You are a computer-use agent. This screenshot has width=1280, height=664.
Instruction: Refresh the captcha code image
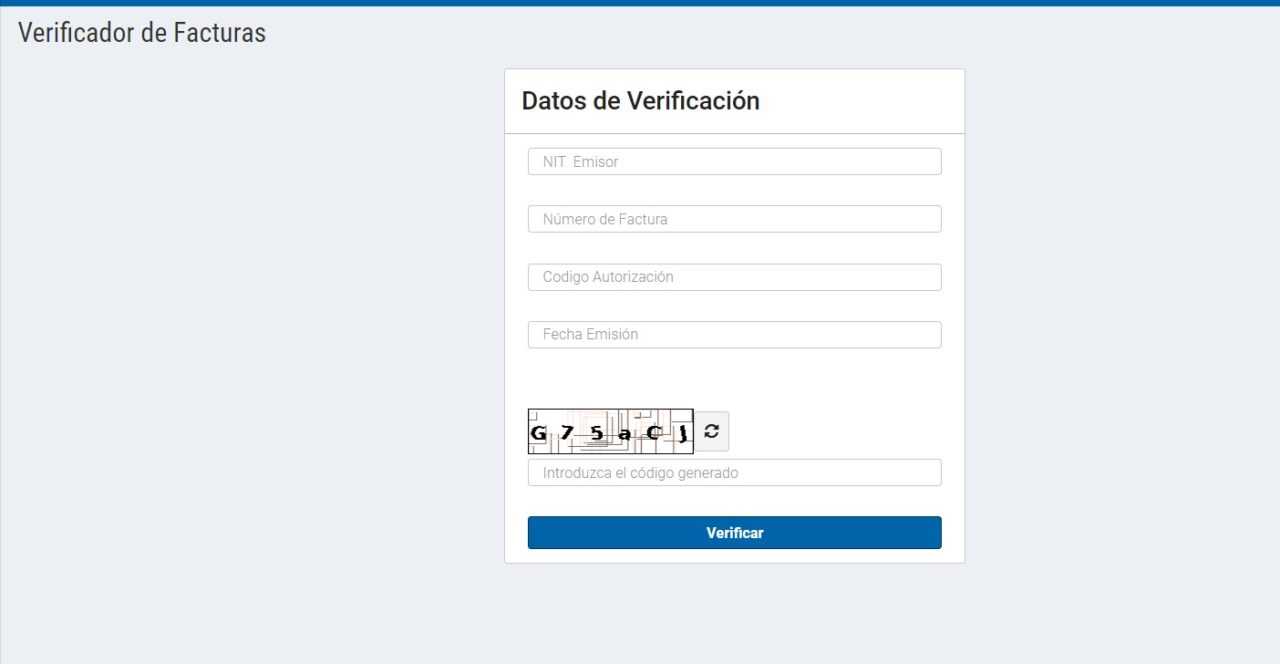point(711,431)
